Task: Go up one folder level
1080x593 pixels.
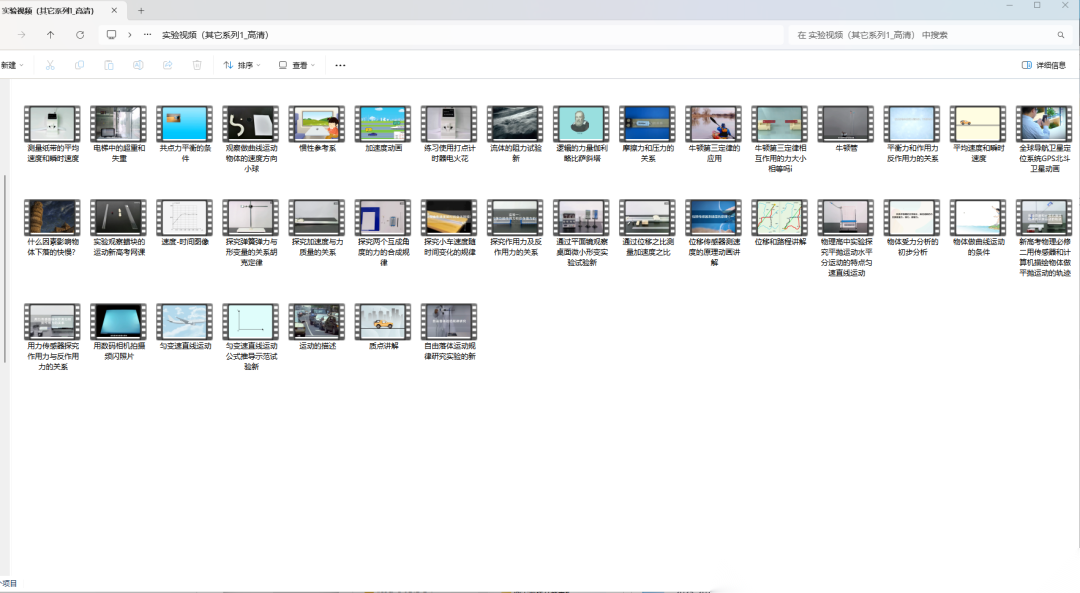Action: click(51, 34)
